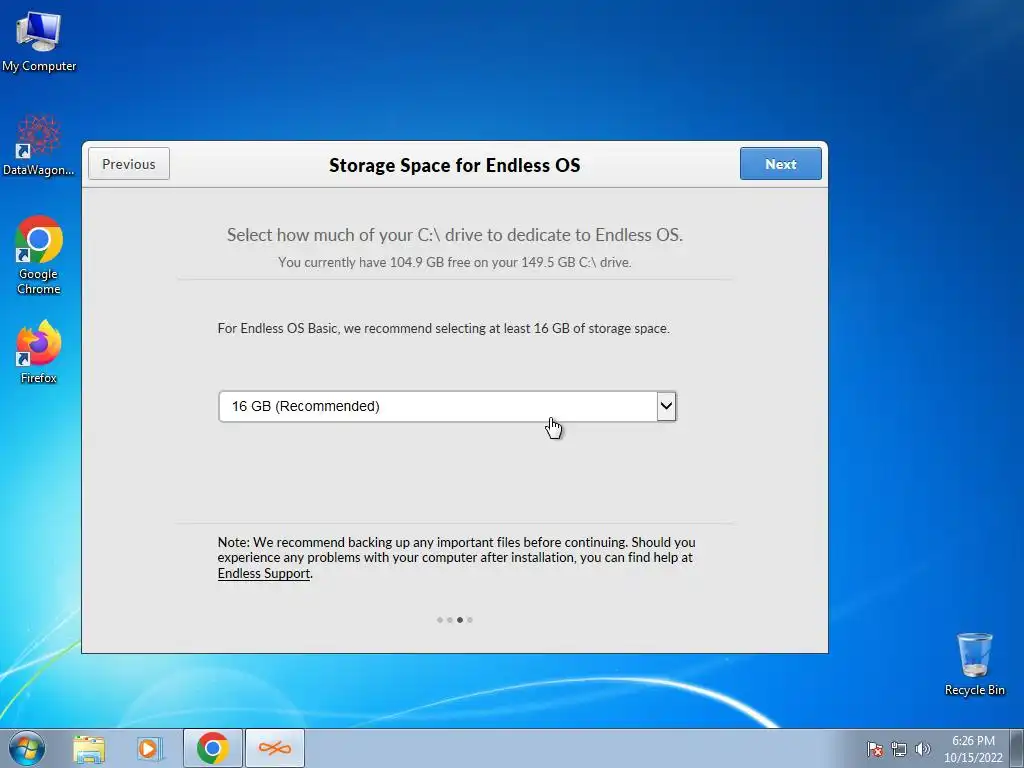The image size is (1024, 768).
Task: Go back with the Previous button
Action: 129,164
